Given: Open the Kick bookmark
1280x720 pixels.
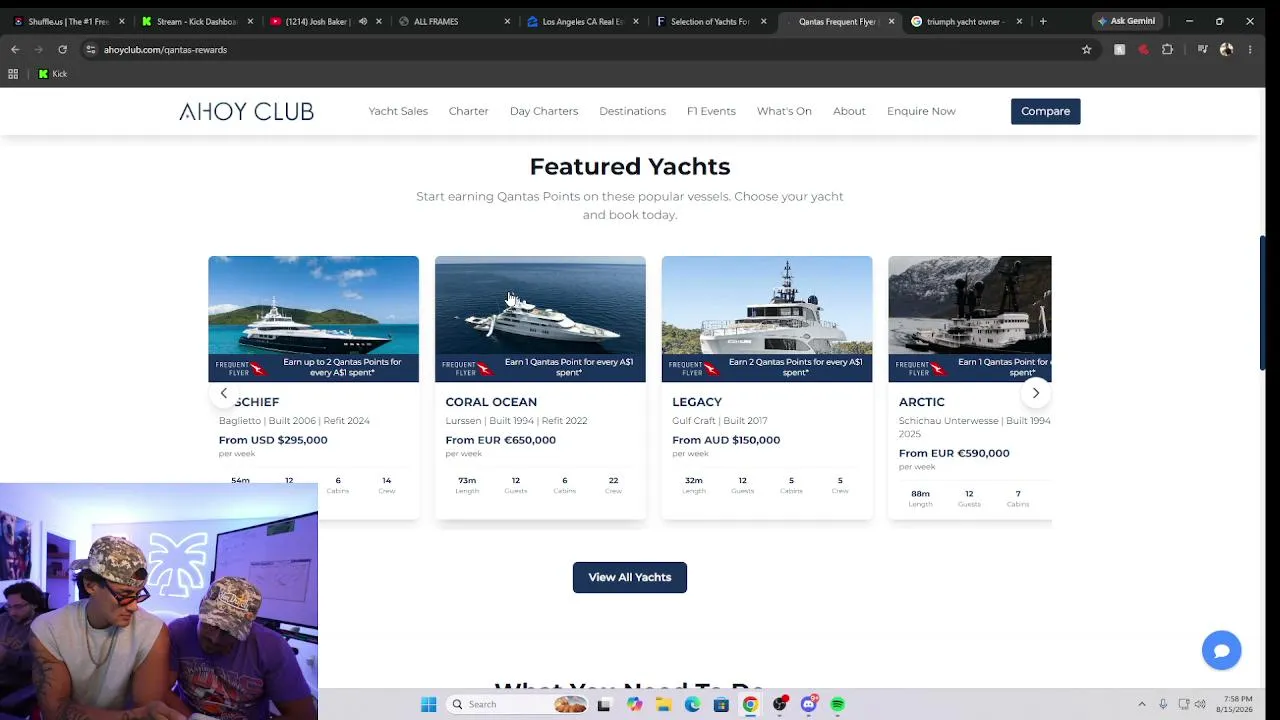Looking at the screenshot, I should pos(52,74).
